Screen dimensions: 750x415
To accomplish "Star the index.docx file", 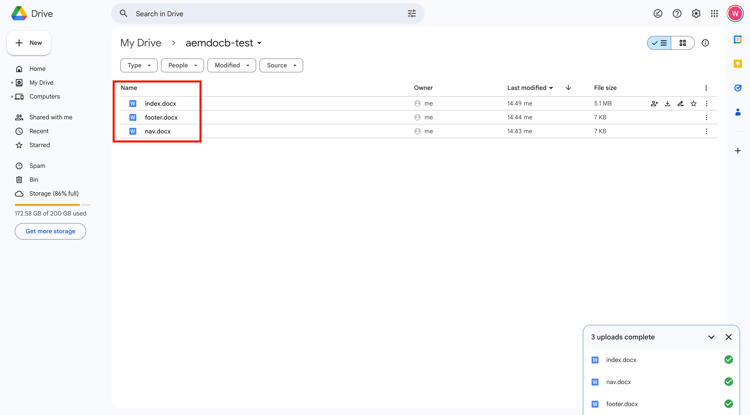I will click(694, 103).
